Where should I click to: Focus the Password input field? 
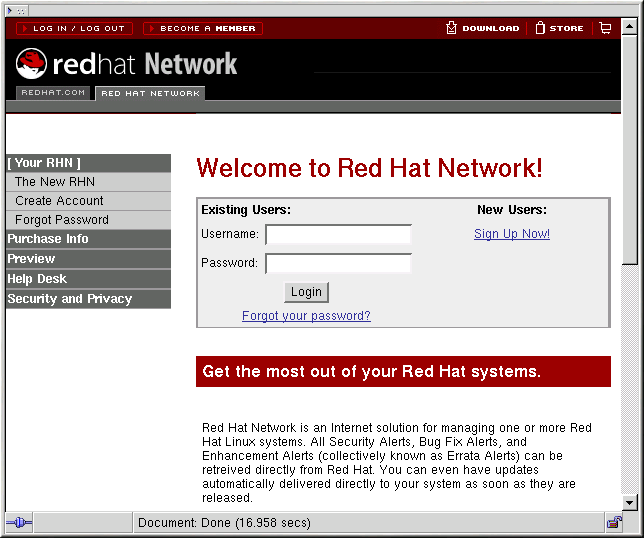pos(338,263)
